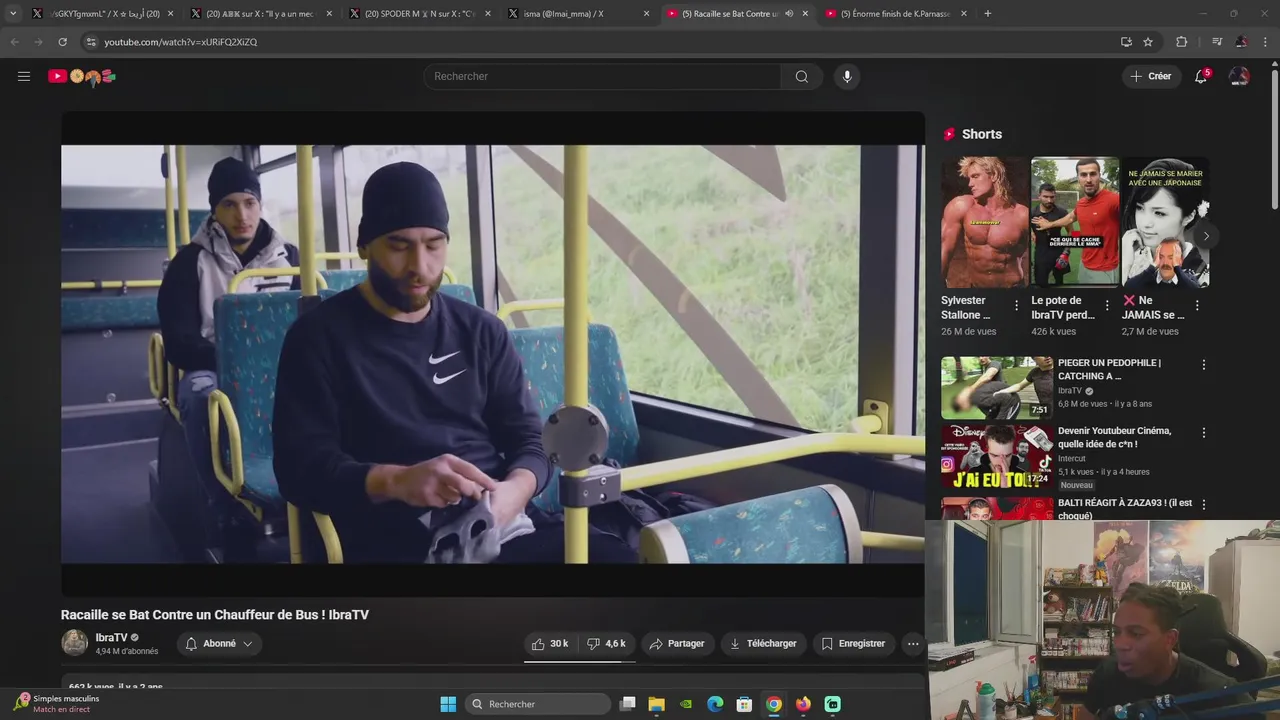The height and width of the screenshot is (720, 1280).
Task: Open Task View on taskbar
Action: point(628,704)
